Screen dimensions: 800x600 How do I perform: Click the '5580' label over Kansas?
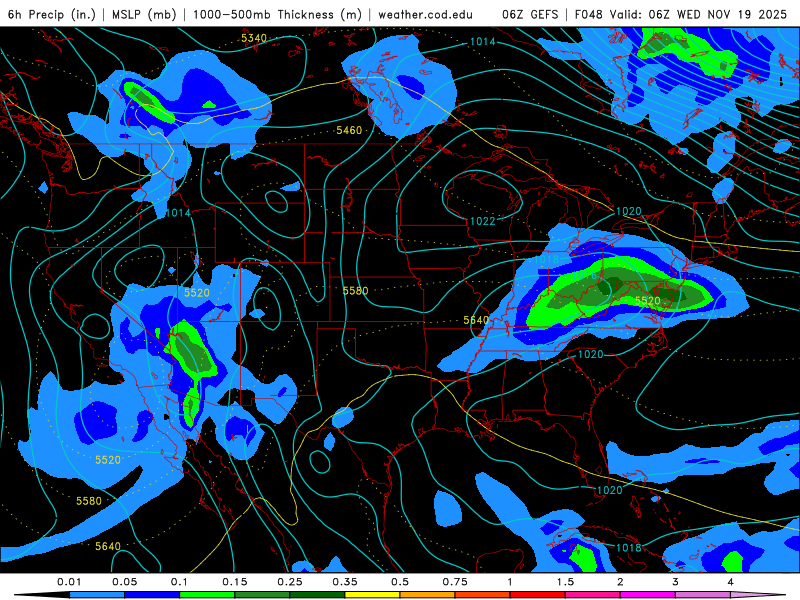click(355, 291)
